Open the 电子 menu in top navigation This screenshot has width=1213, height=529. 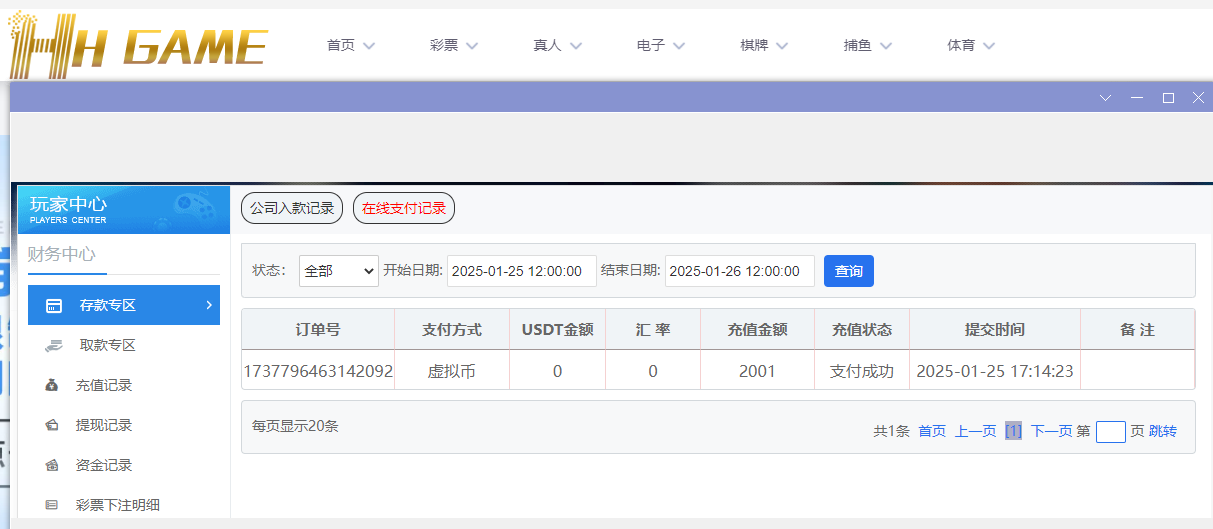[660, 45]
